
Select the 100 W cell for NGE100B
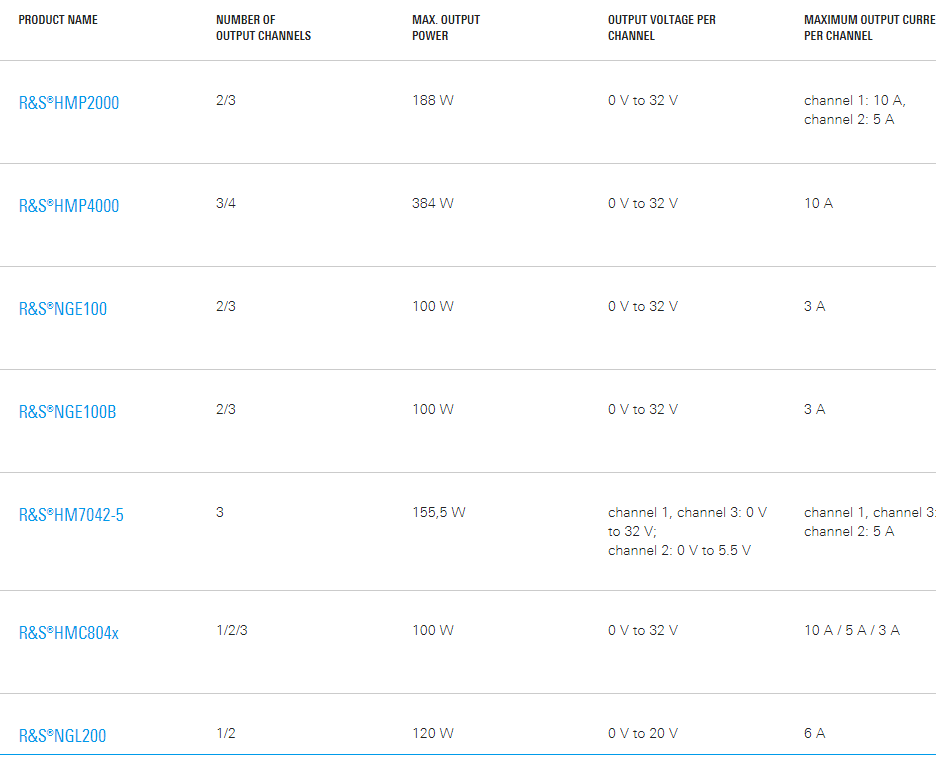[x=433, y=410]
